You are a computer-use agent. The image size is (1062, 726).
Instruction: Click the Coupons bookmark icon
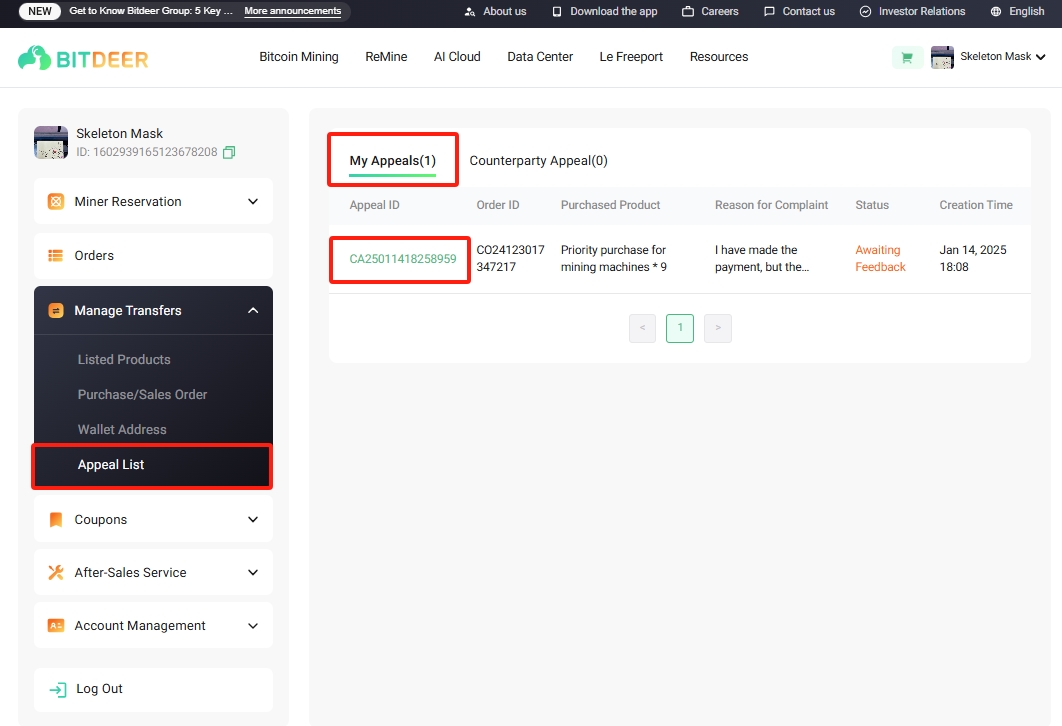(56, 519)
